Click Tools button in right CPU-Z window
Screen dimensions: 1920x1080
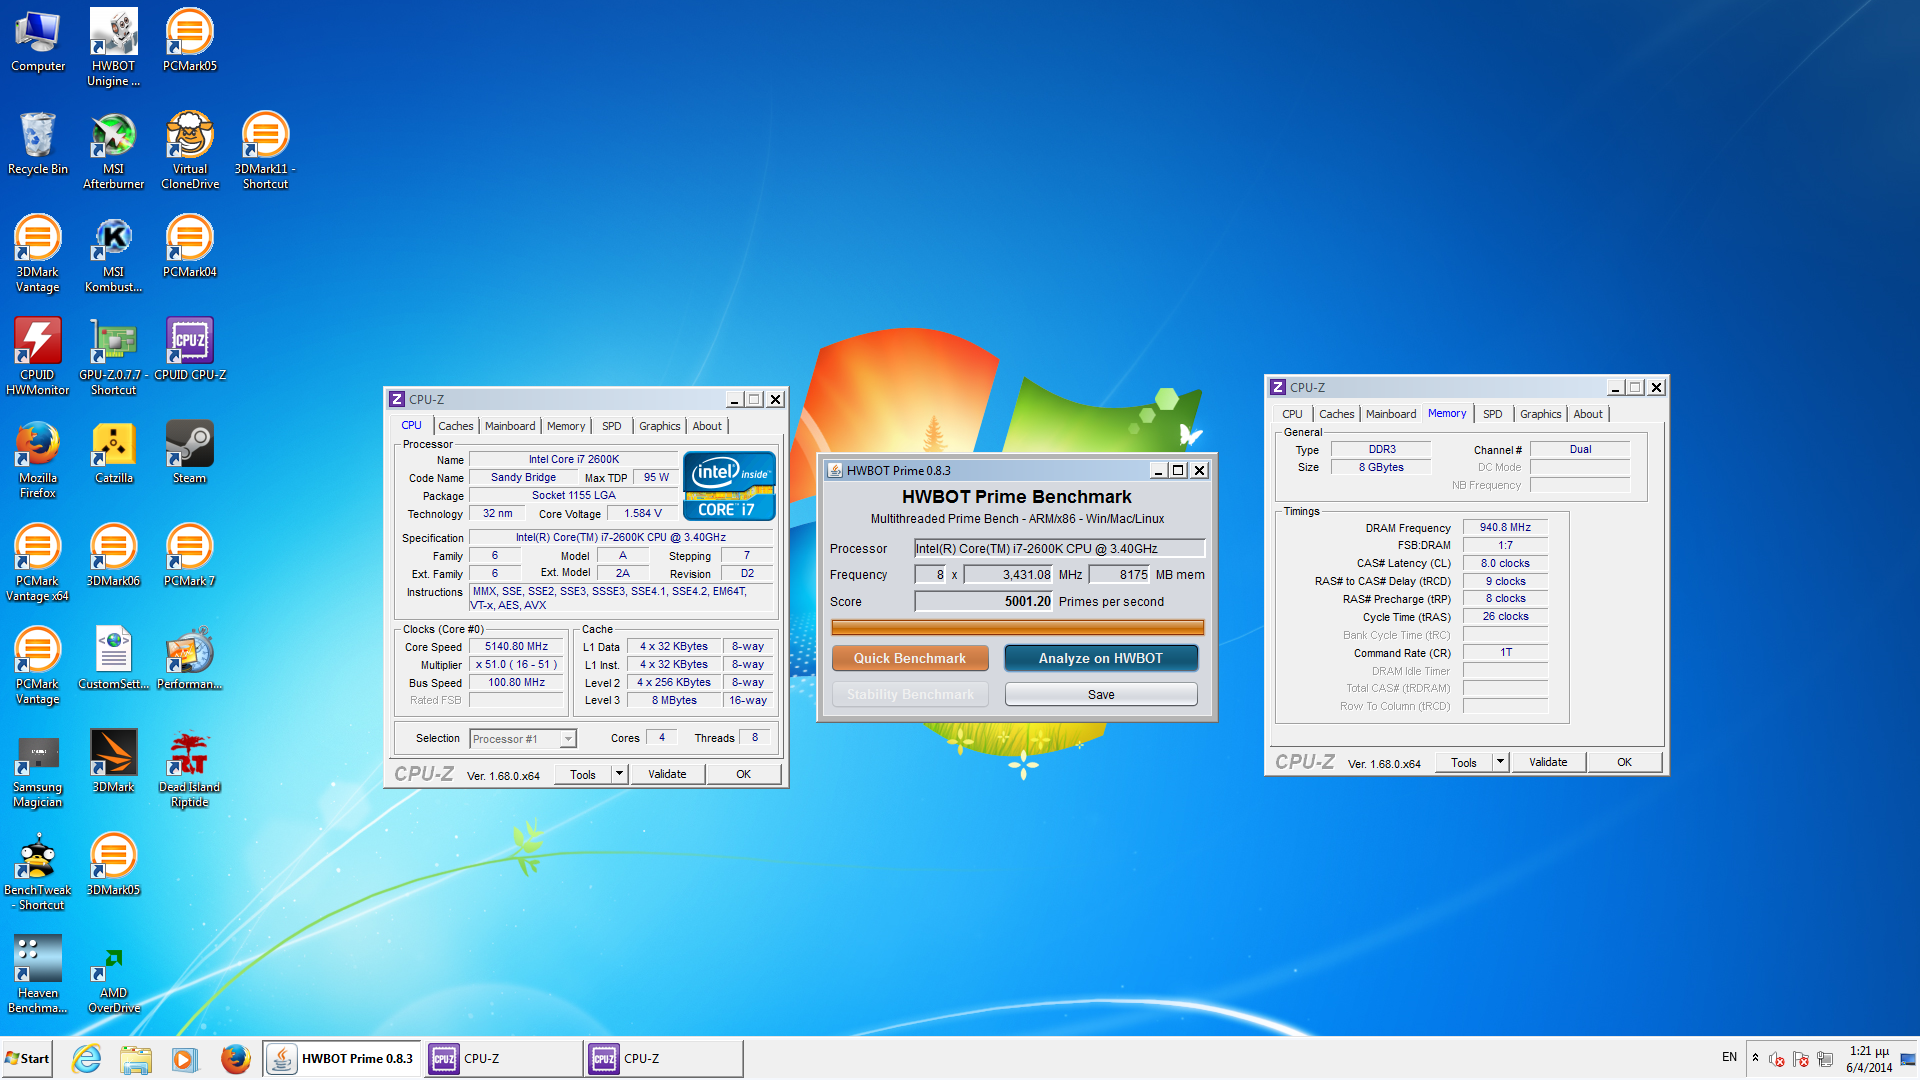(x=1464, y=762)
